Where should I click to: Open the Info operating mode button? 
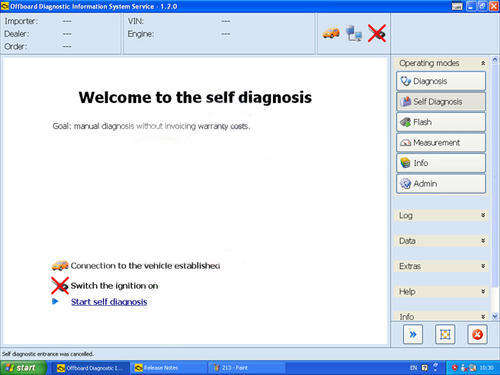(441, 163)
